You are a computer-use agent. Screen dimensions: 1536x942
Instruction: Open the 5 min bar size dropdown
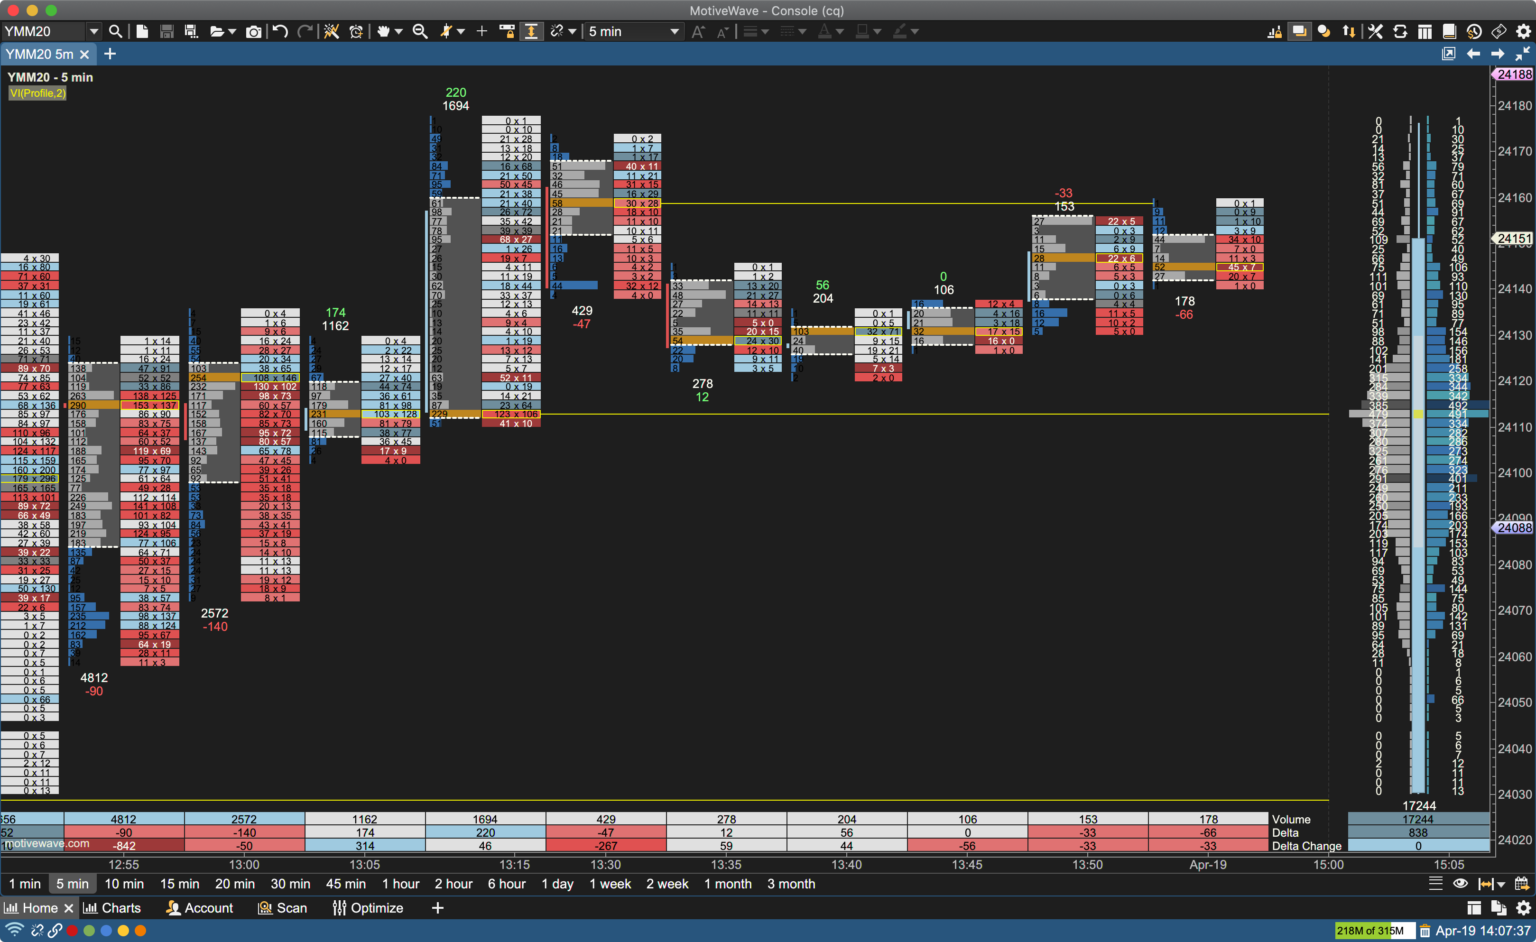(x=634, y=31)
